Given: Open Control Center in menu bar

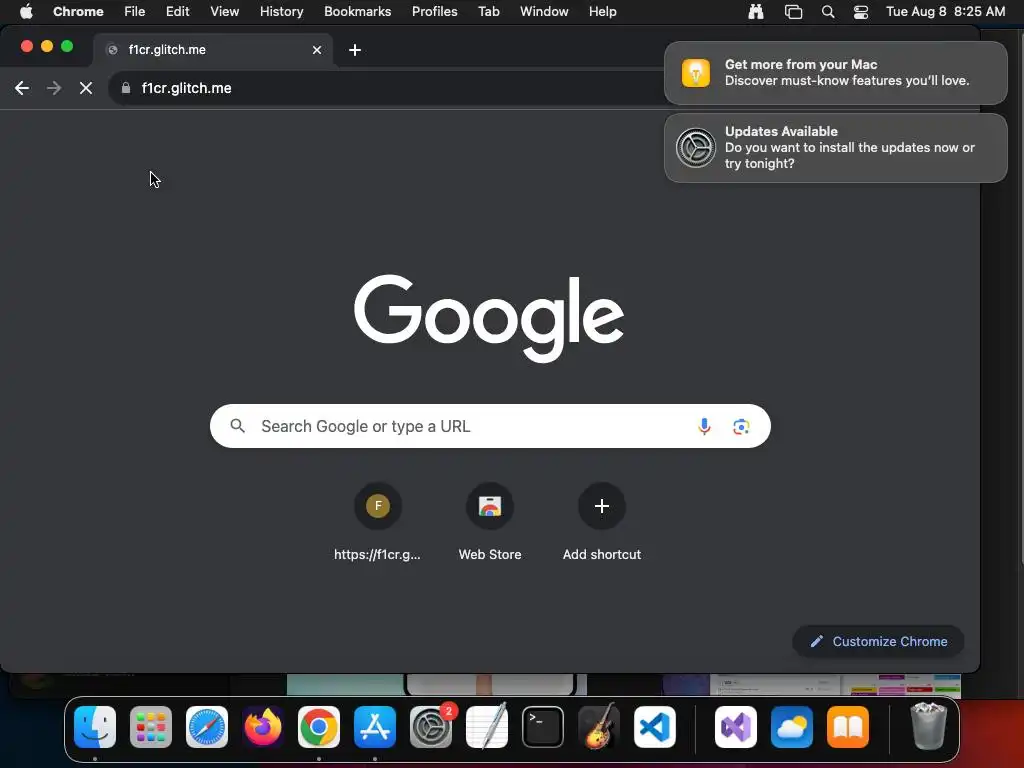Looking at the screenshot, I should (861, 12).
